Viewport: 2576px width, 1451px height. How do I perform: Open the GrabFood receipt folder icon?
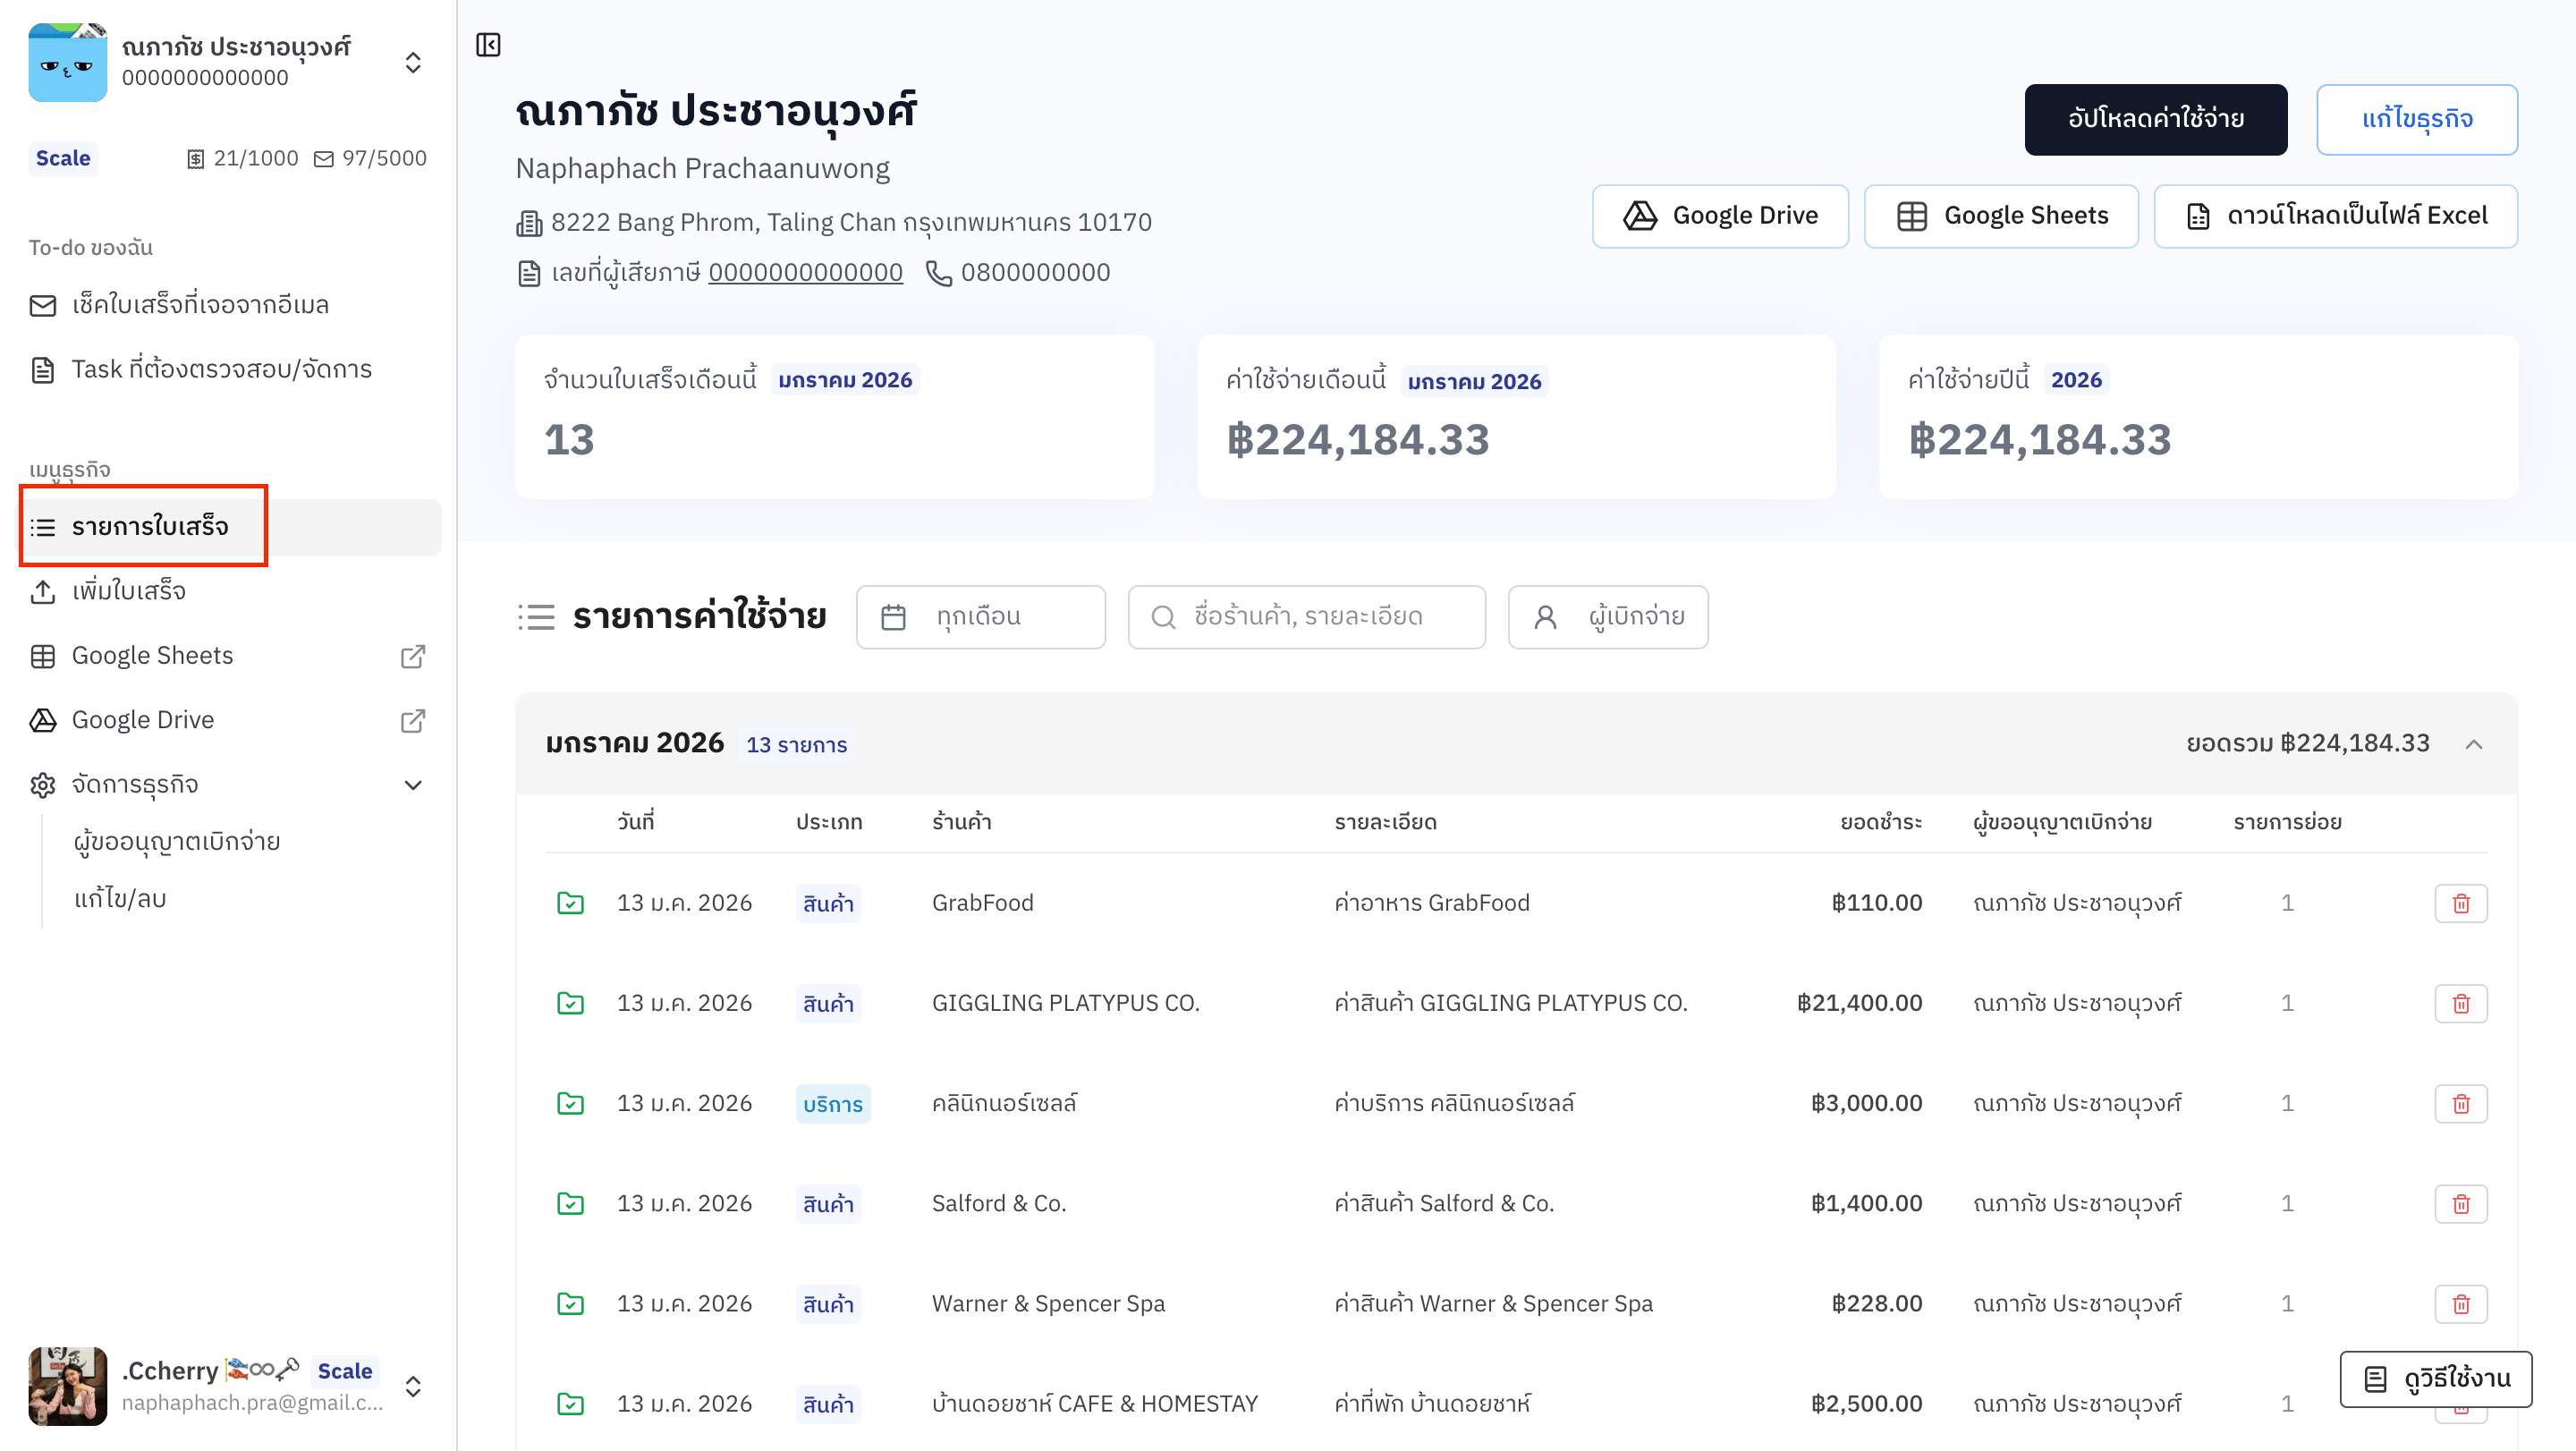tap(570, 903)
